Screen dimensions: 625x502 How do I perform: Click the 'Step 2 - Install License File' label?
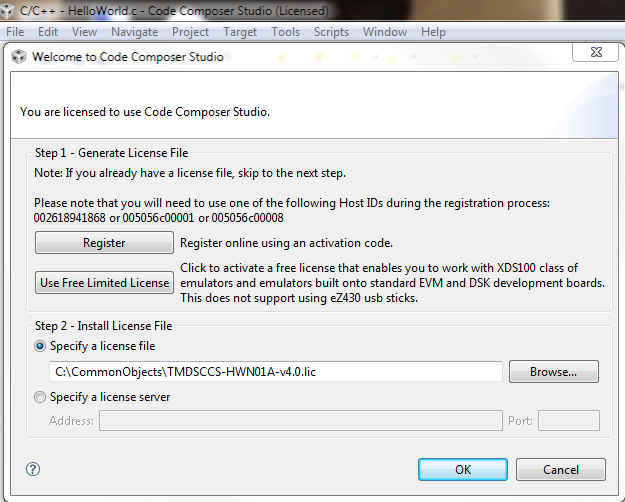point(103,326)
